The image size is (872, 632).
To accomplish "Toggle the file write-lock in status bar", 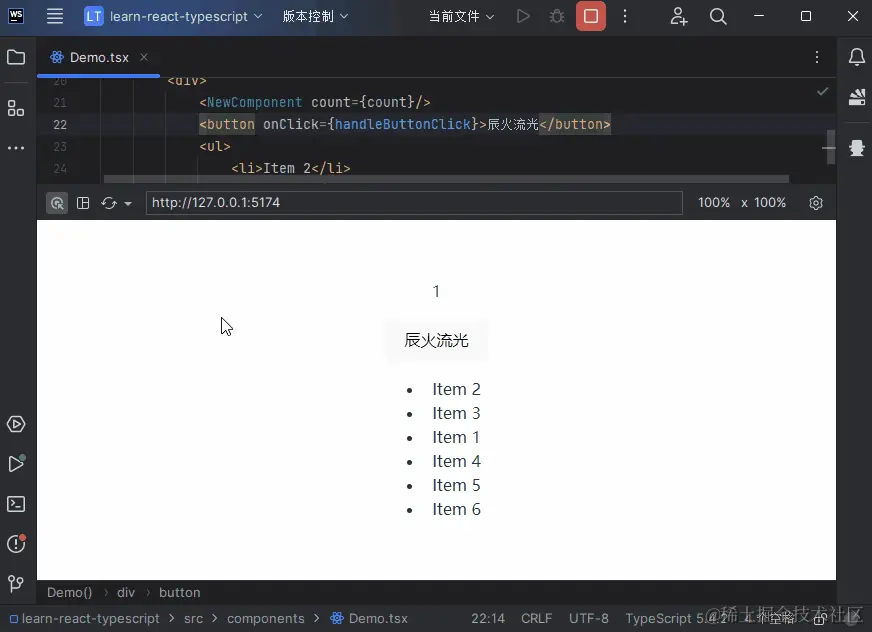I will click(818, 618).
